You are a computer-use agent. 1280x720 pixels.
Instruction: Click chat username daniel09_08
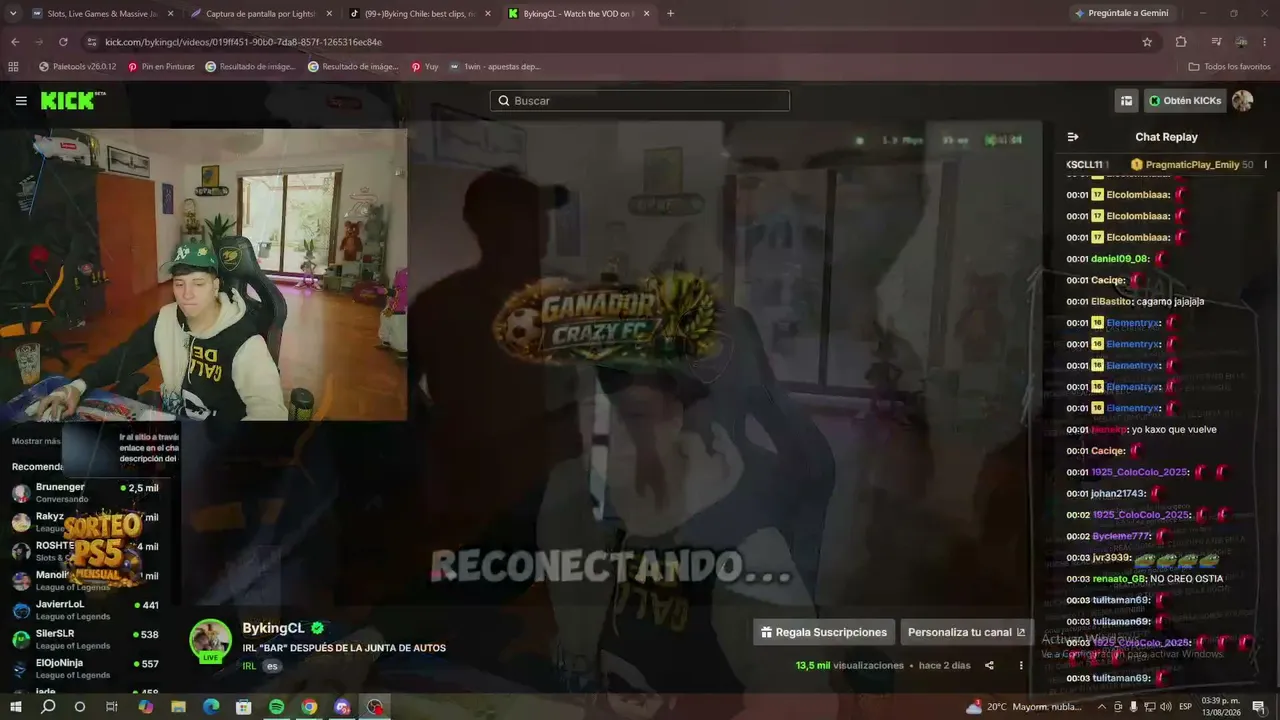(1120, 259)
